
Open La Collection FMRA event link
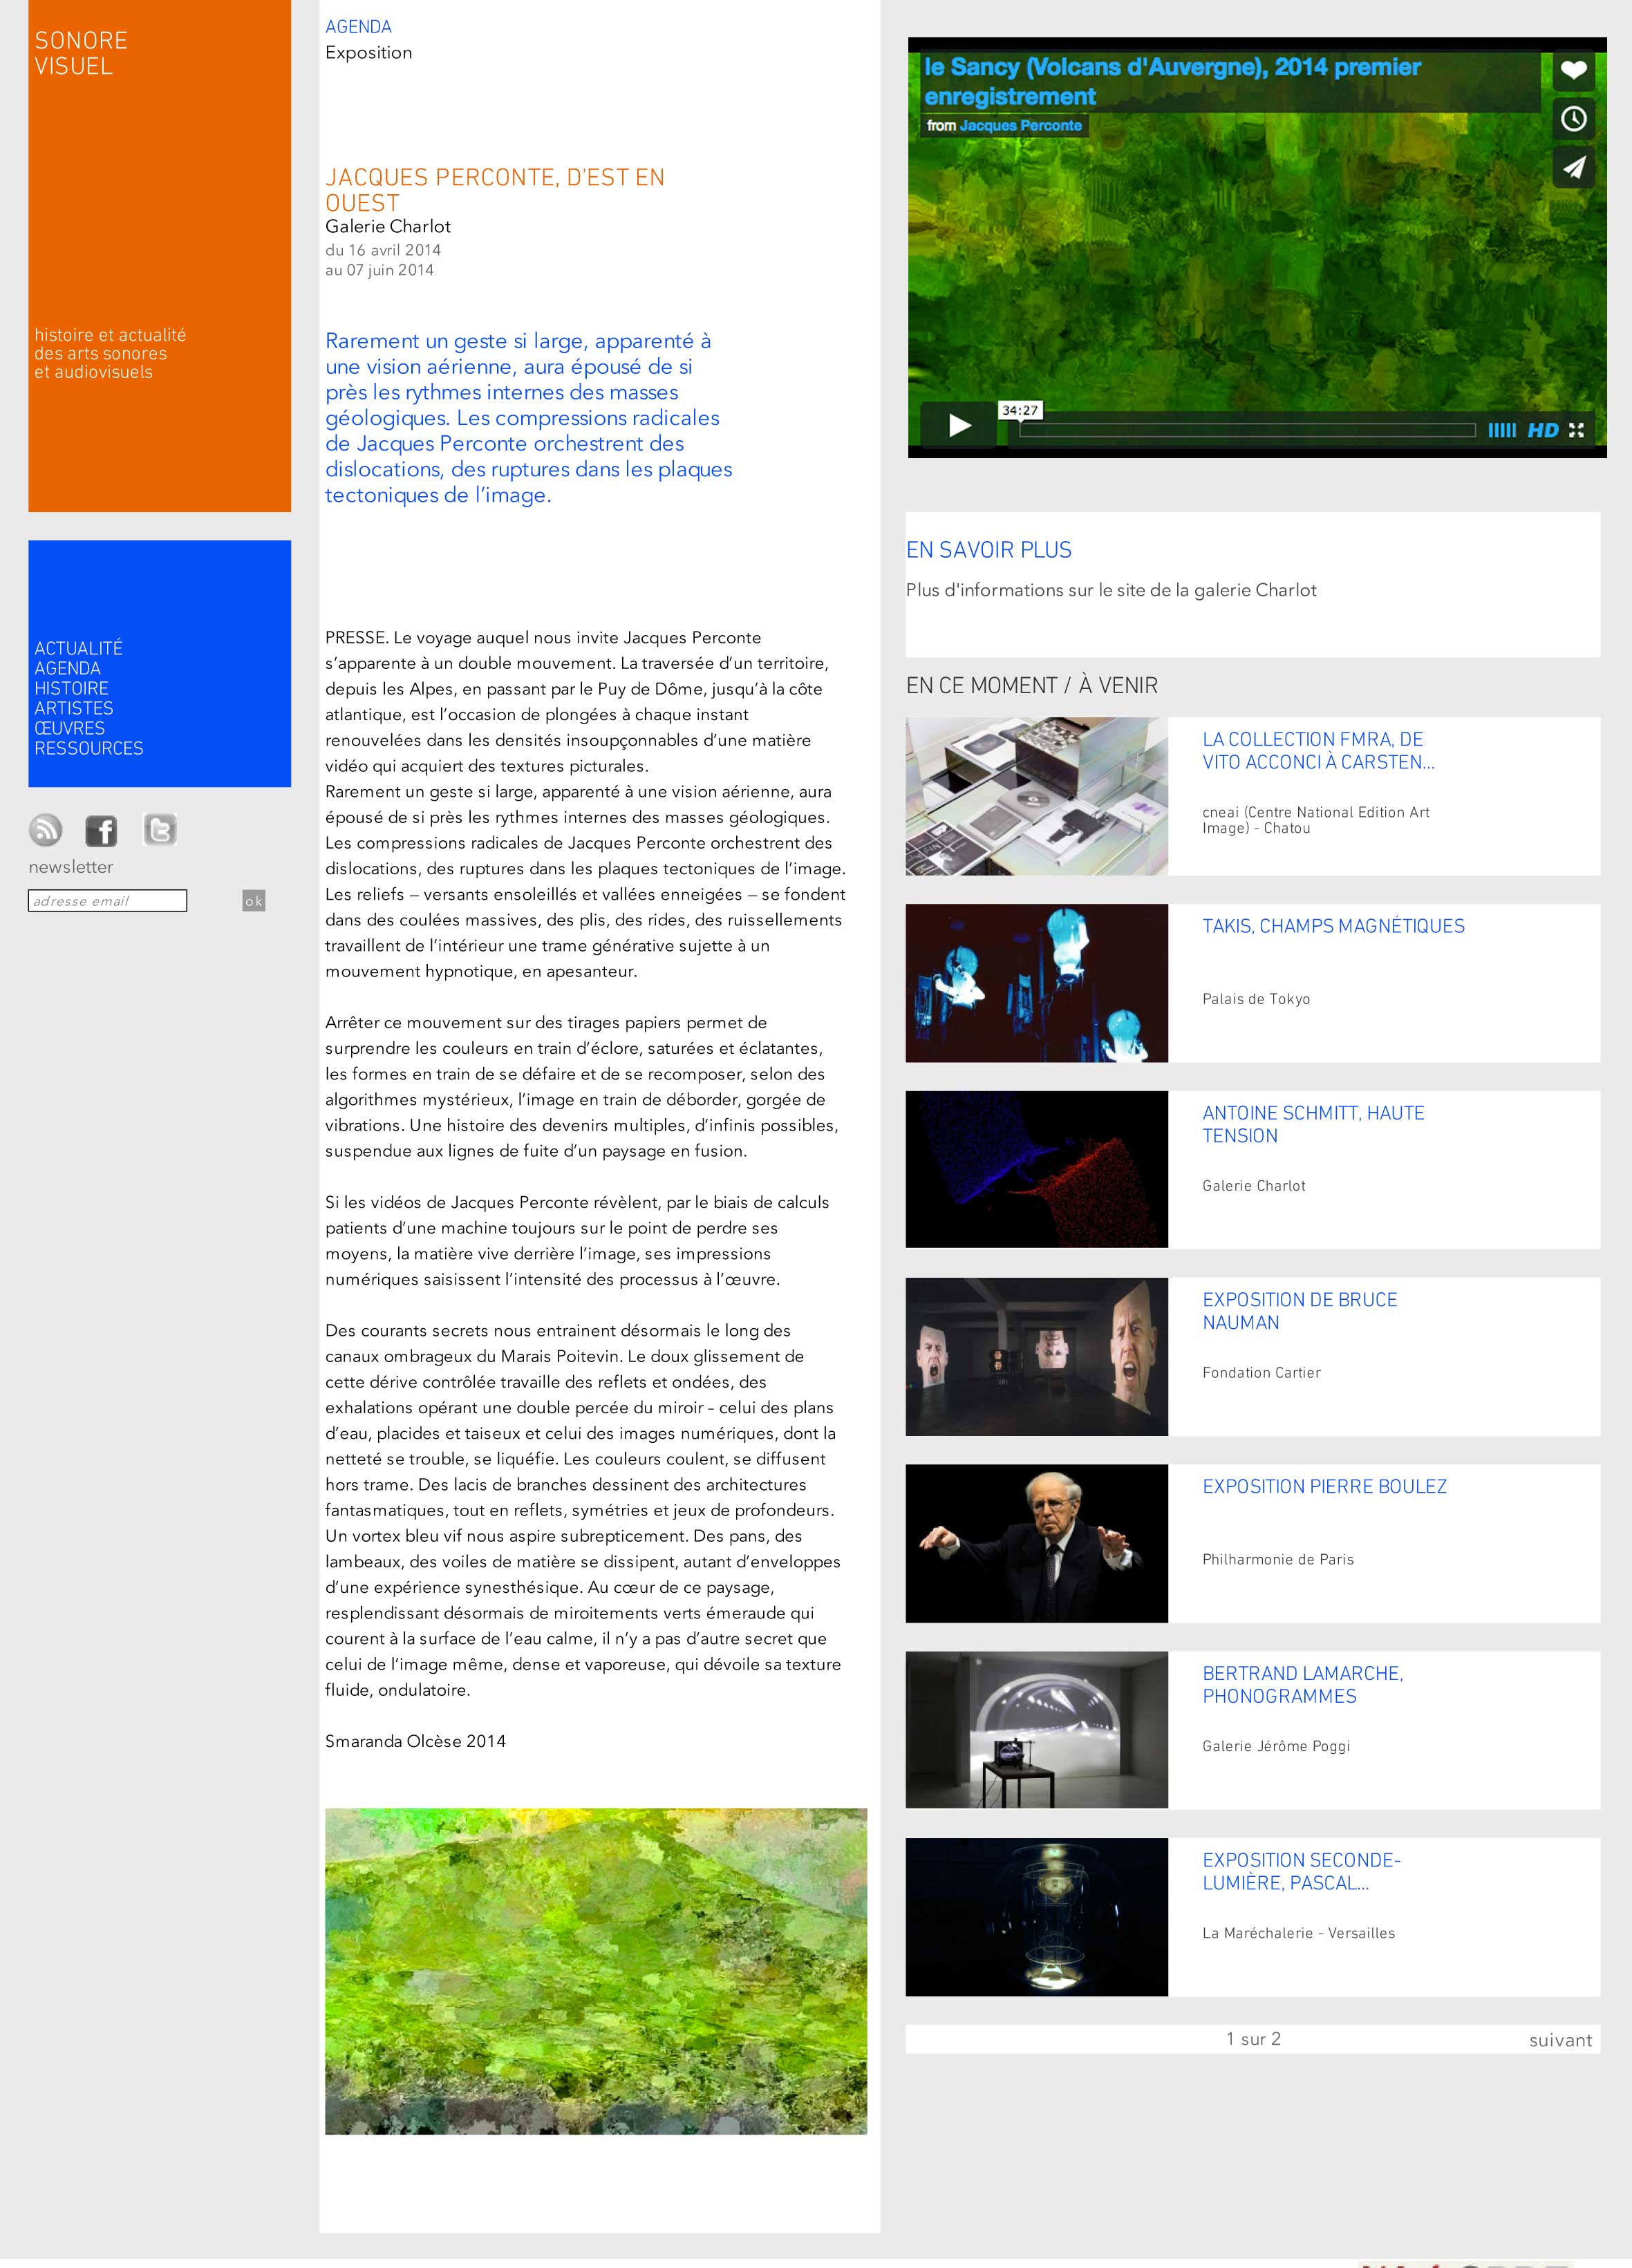pos(1318,750)
